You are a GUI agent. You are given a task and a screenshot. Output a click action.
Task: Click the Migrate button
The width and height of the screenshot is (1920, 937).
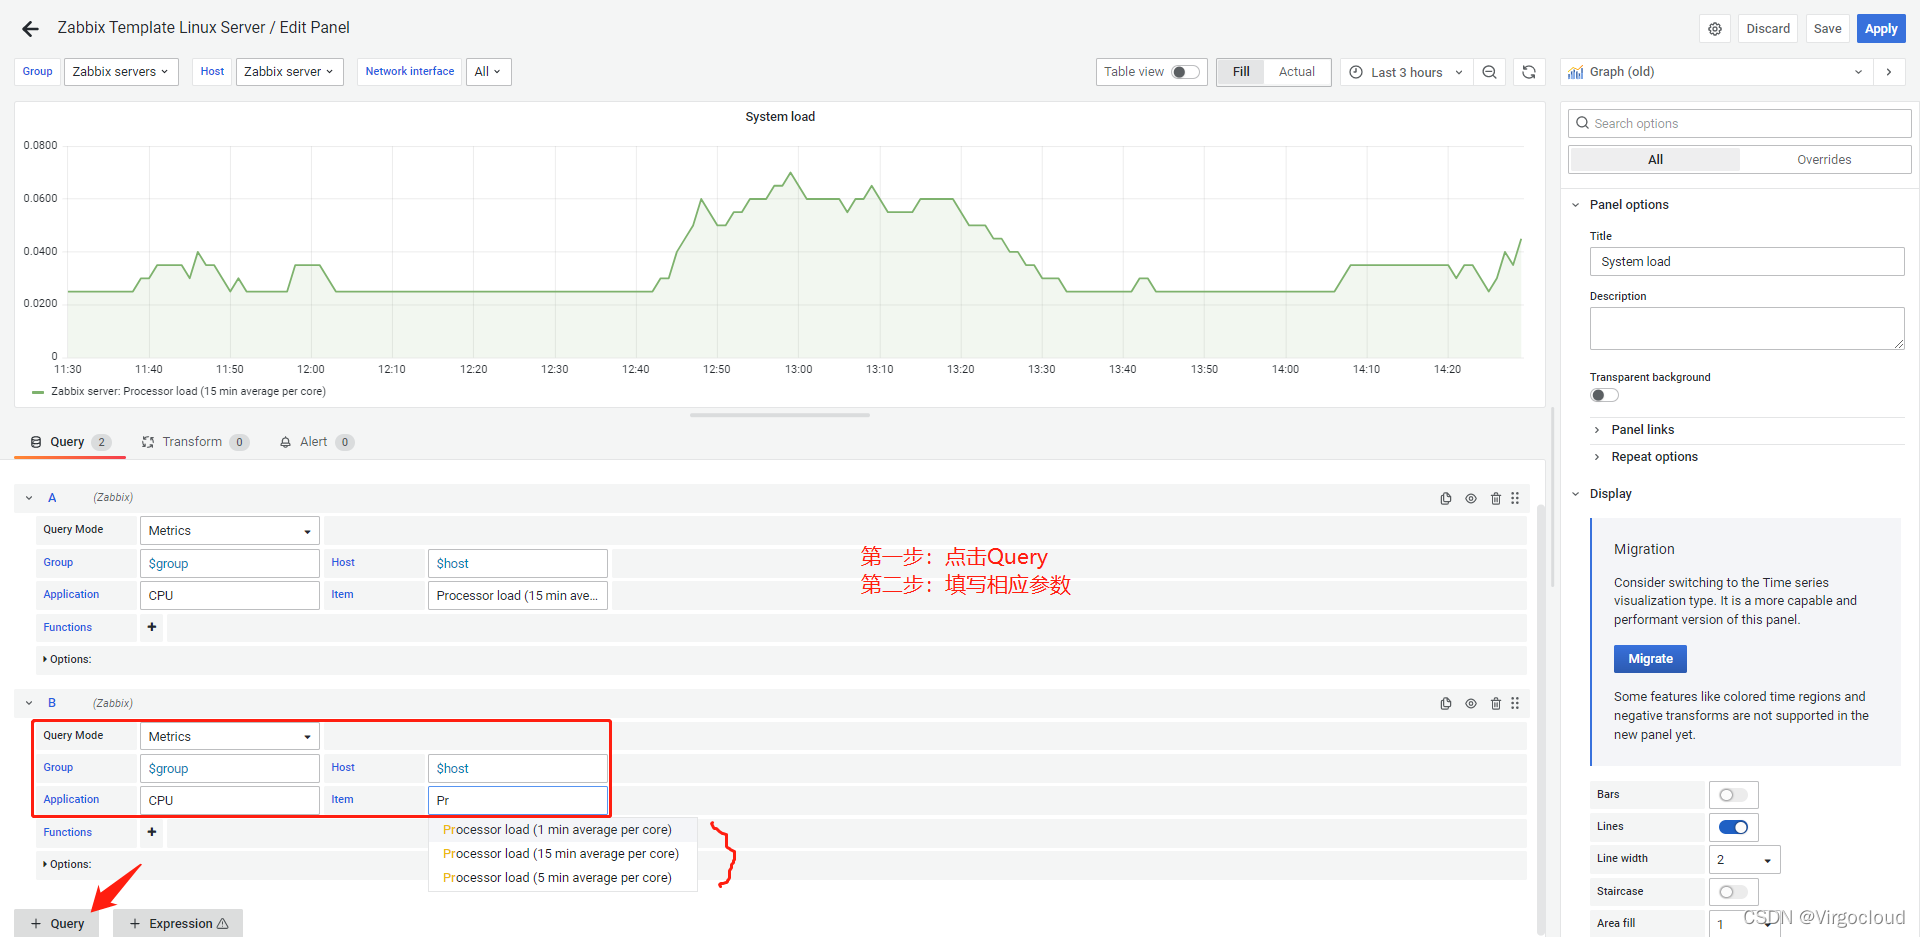(1650, 659)
